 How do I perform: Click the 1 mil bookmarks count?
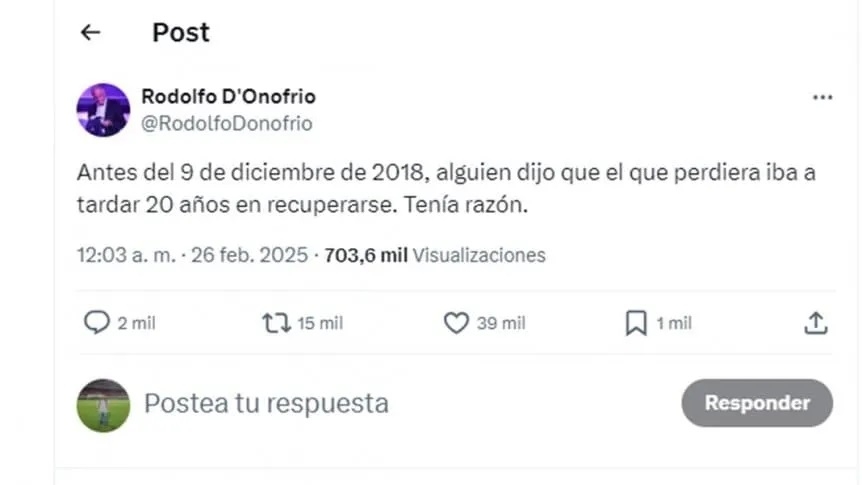coord(673,323)
